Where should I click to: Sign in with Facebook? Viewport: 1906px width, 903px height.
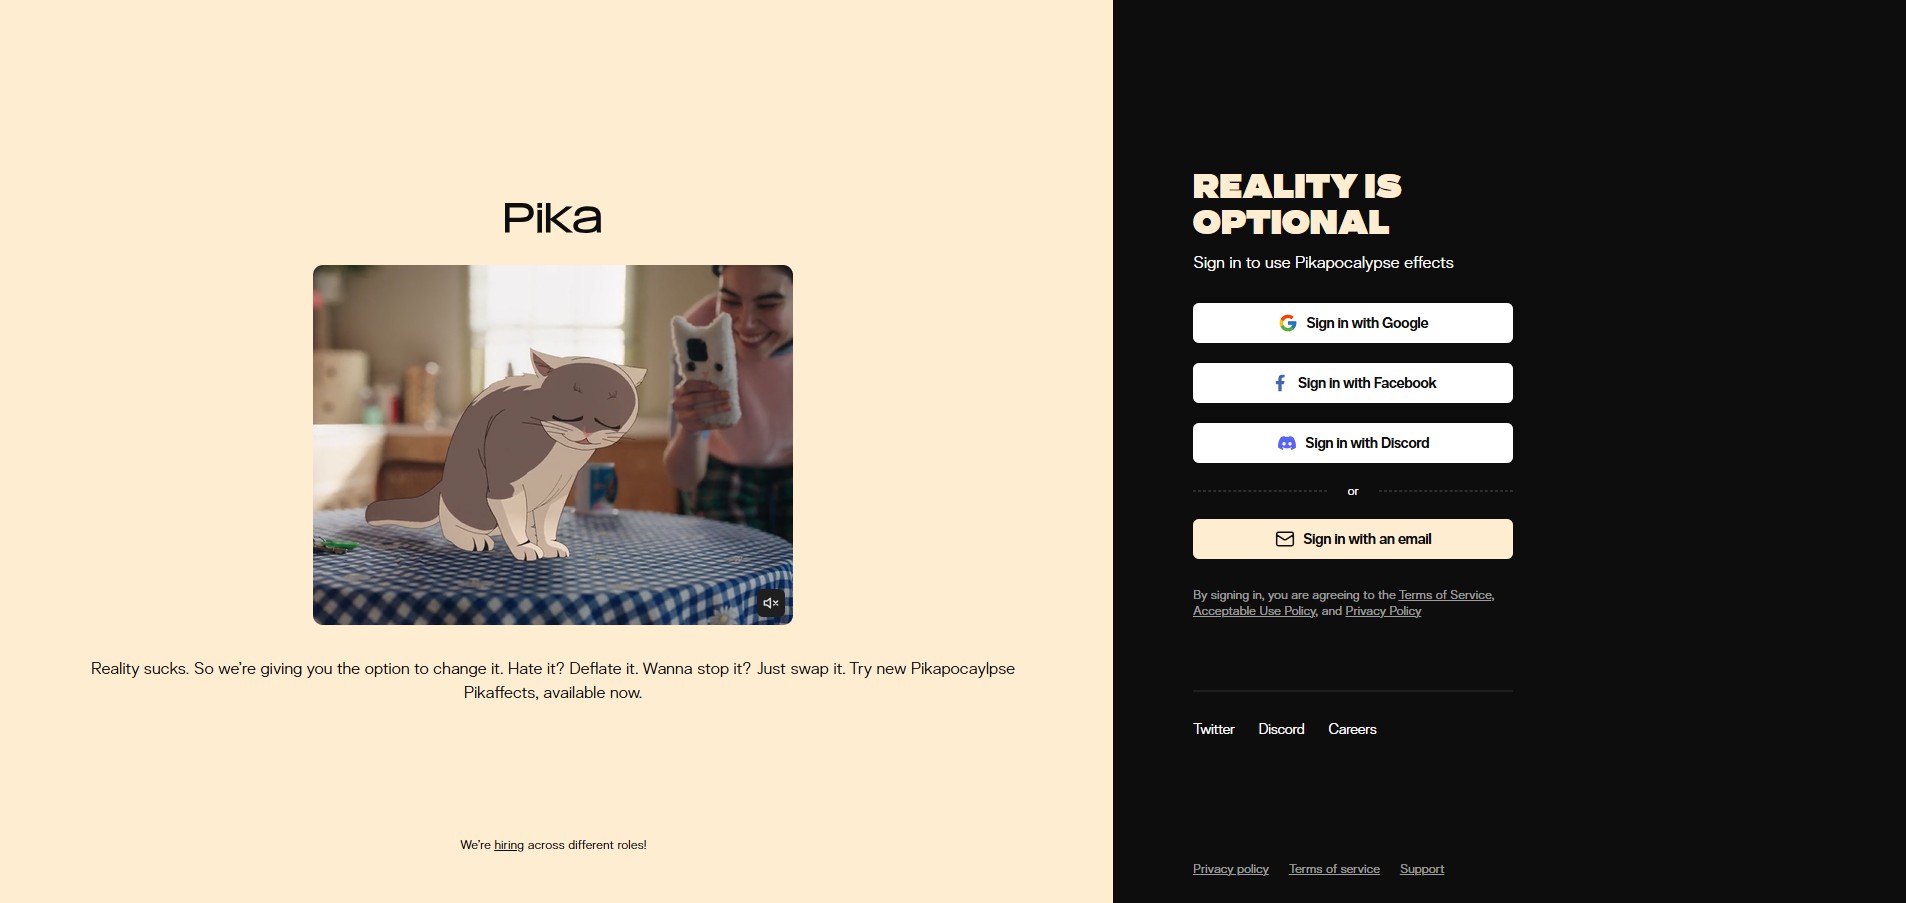[1352, 383]
